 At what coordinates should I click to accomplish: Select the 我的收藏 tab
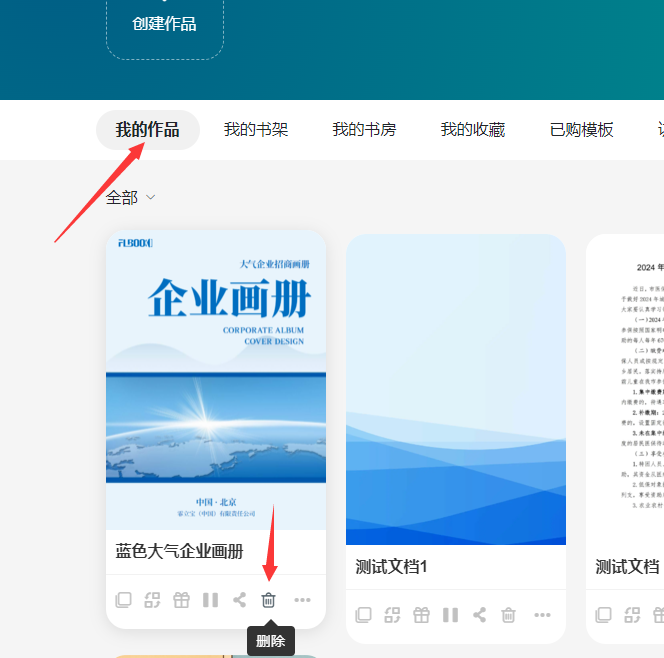click(x=473, y=130)
